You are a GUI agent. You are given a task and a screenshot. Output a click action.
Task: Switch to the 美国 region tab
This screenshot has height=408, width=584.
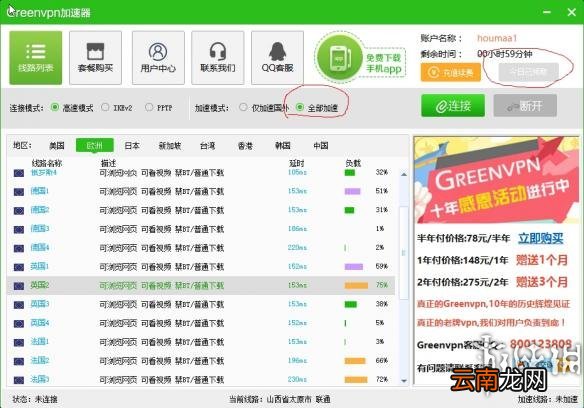(57, 146)
